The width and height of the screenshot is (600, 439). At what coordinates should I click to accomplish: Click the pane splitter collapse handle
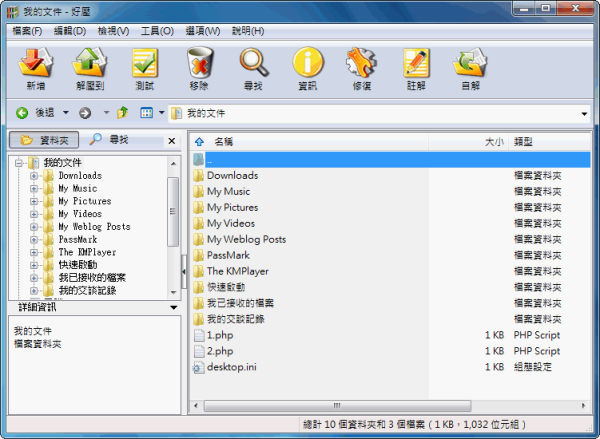click(184, 272)
